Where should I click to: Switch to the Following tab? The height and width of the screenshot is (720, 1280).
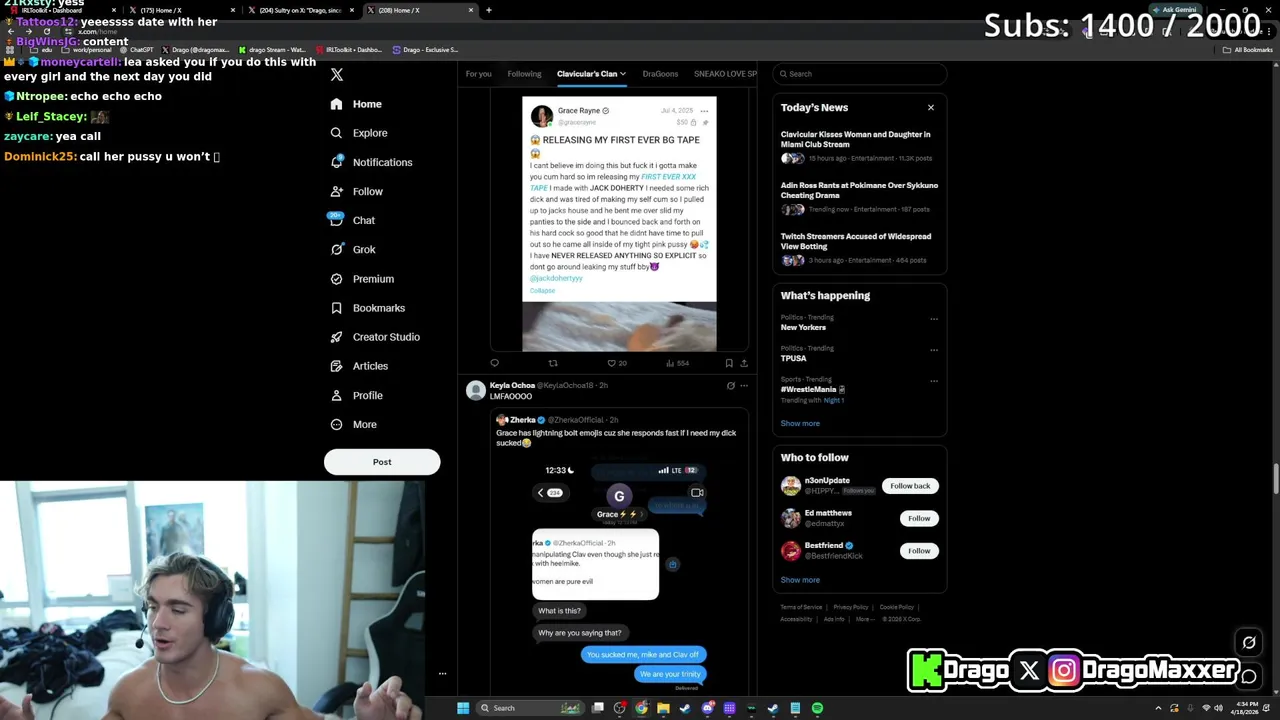pos(524,74)
